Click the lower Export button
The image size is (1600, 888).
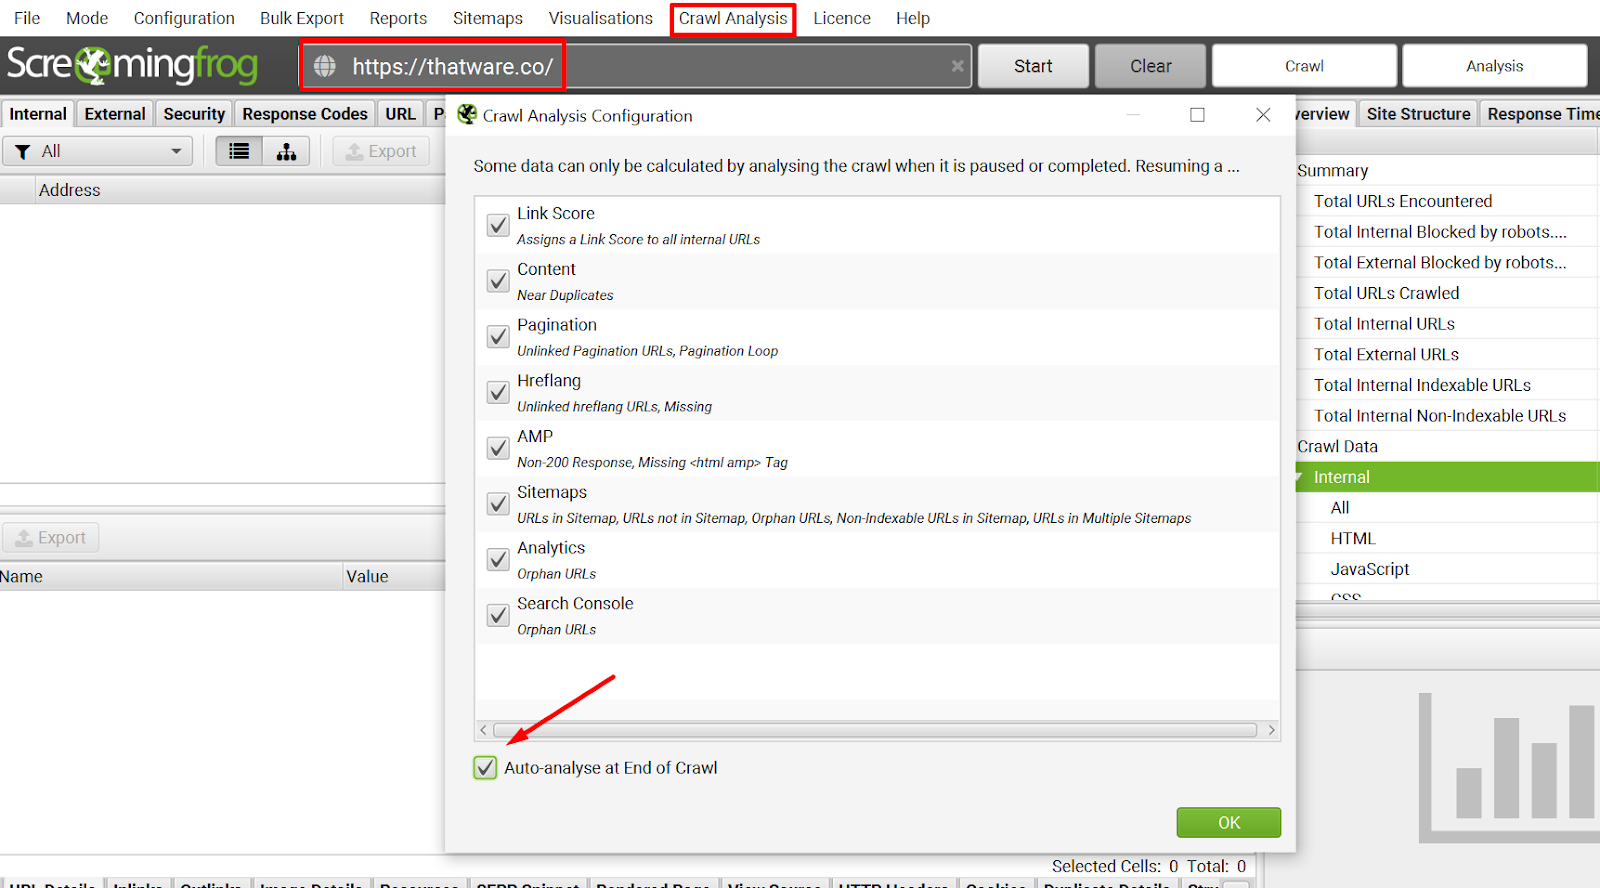pos(51,538)
